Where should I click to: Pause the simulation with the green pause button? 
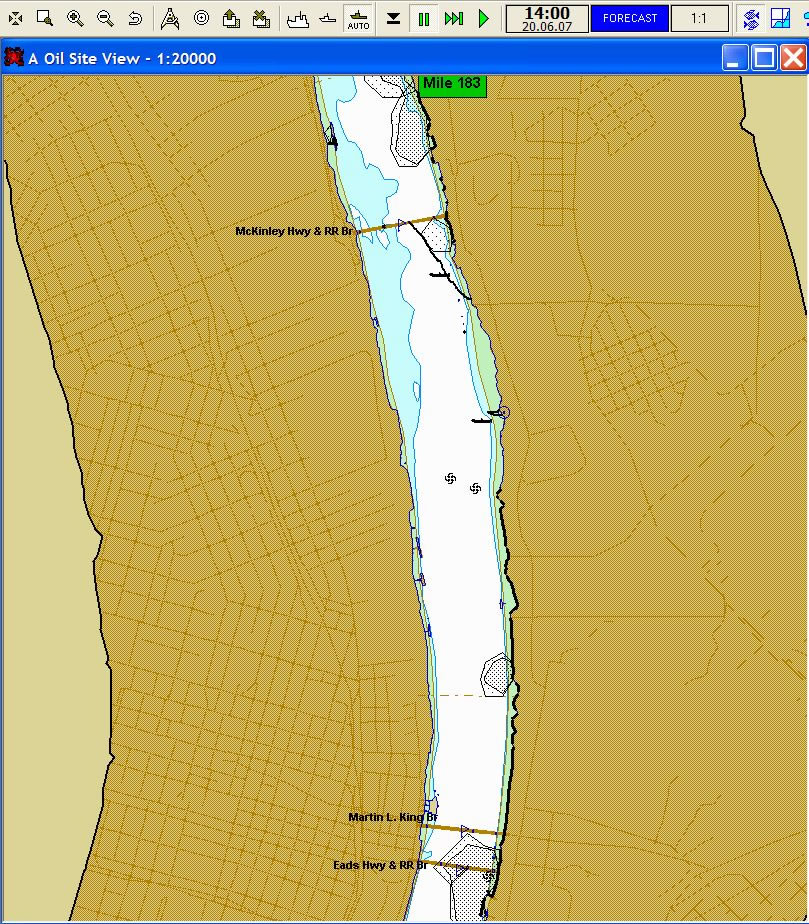[x=424, y=19]
